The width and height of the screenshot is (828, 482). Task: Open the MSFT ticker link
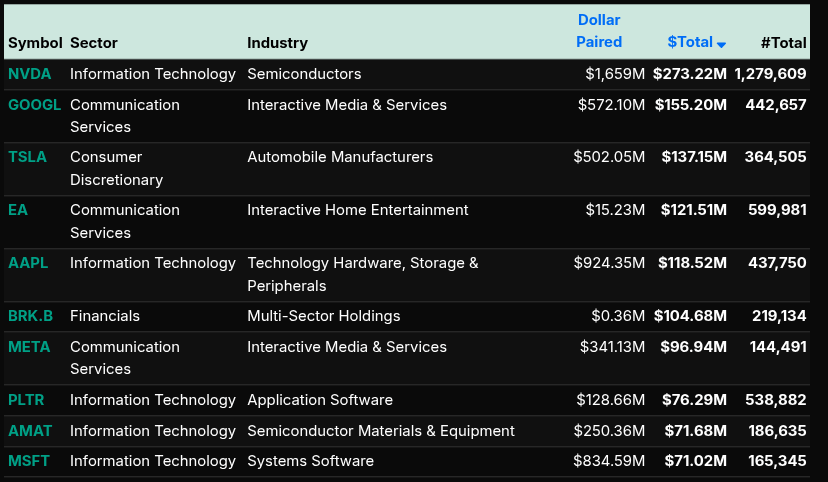click(x=29, y=461)
